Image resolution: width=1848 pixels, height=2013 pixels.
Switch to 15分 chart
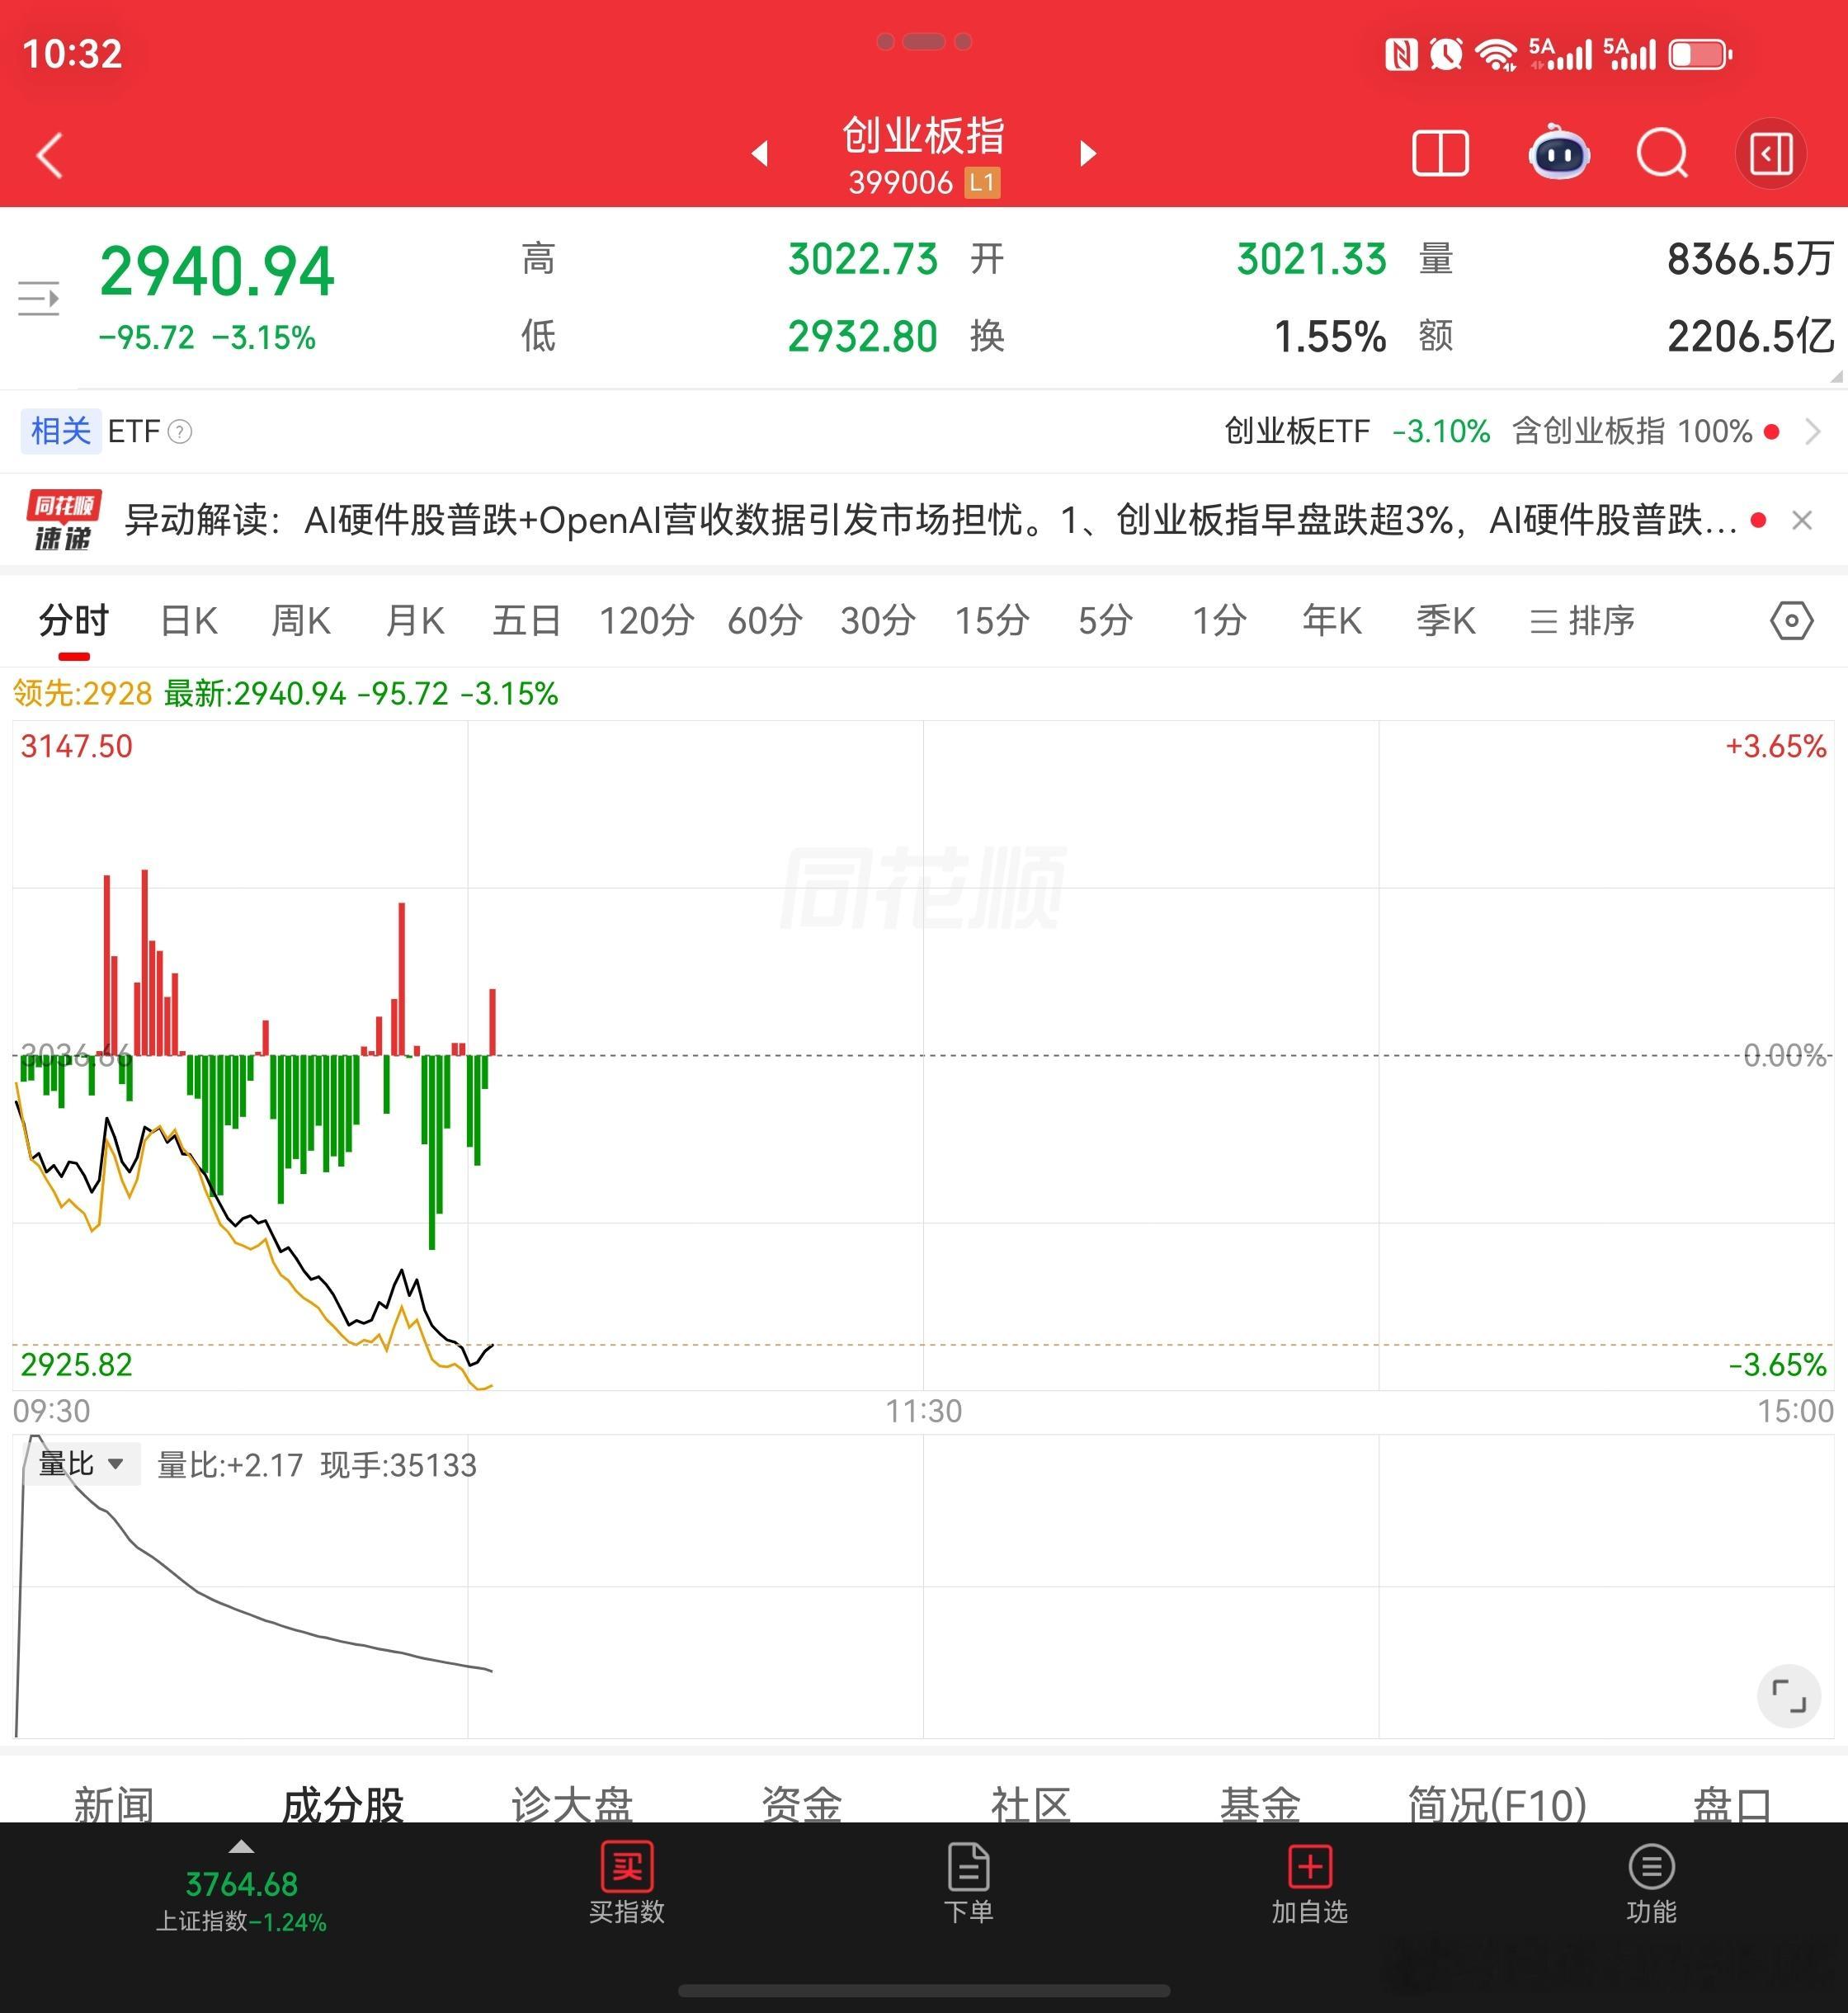[x=992, y=621]
